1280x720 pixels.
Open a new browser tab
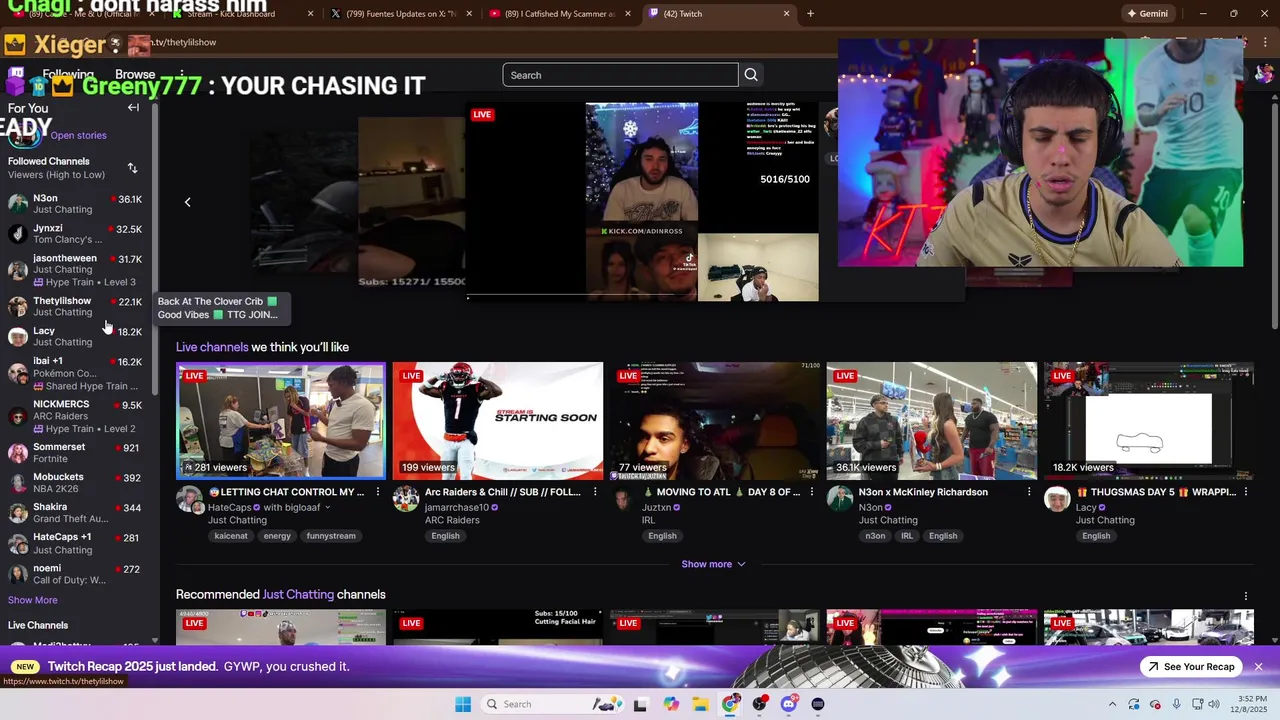point(810,14)
